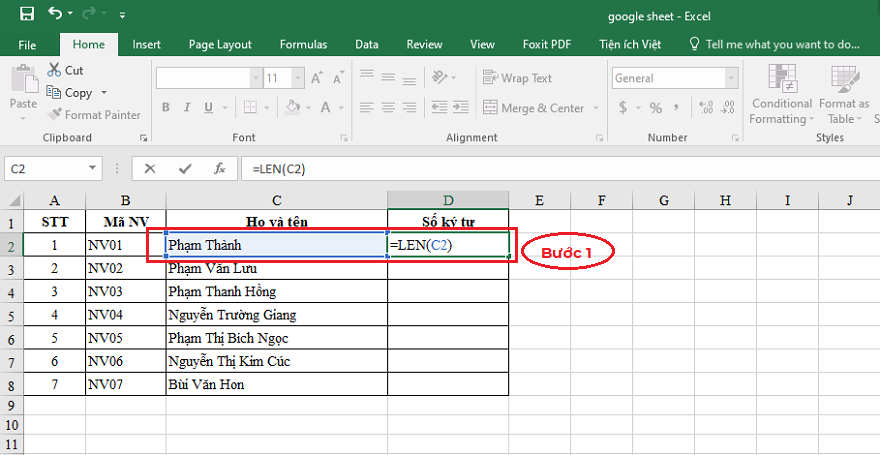The height and width of the screenshot is (455, 880).
Task: Click the Copy button
Action: tap(70, 93)
